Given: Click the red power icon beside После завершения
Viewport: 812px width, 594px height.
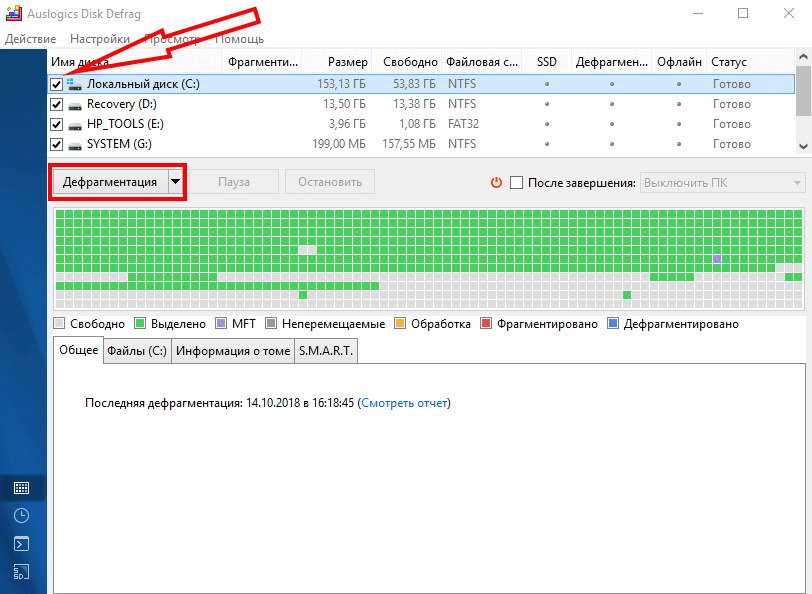Looking at the screenshot, I should pyautogui.click(x=495, y=182).
